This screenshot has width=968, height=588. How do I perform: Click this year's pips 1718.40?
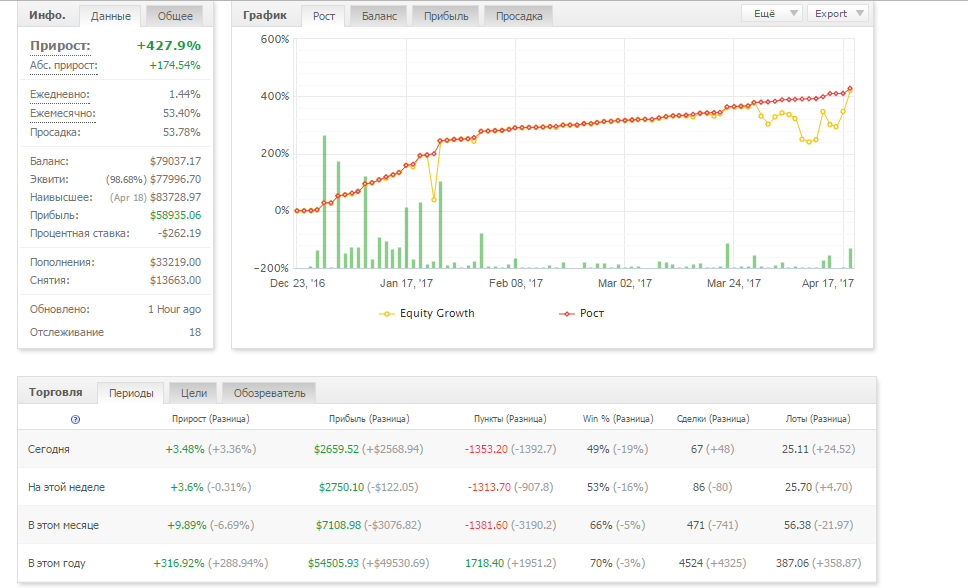(x=484, y=563)
